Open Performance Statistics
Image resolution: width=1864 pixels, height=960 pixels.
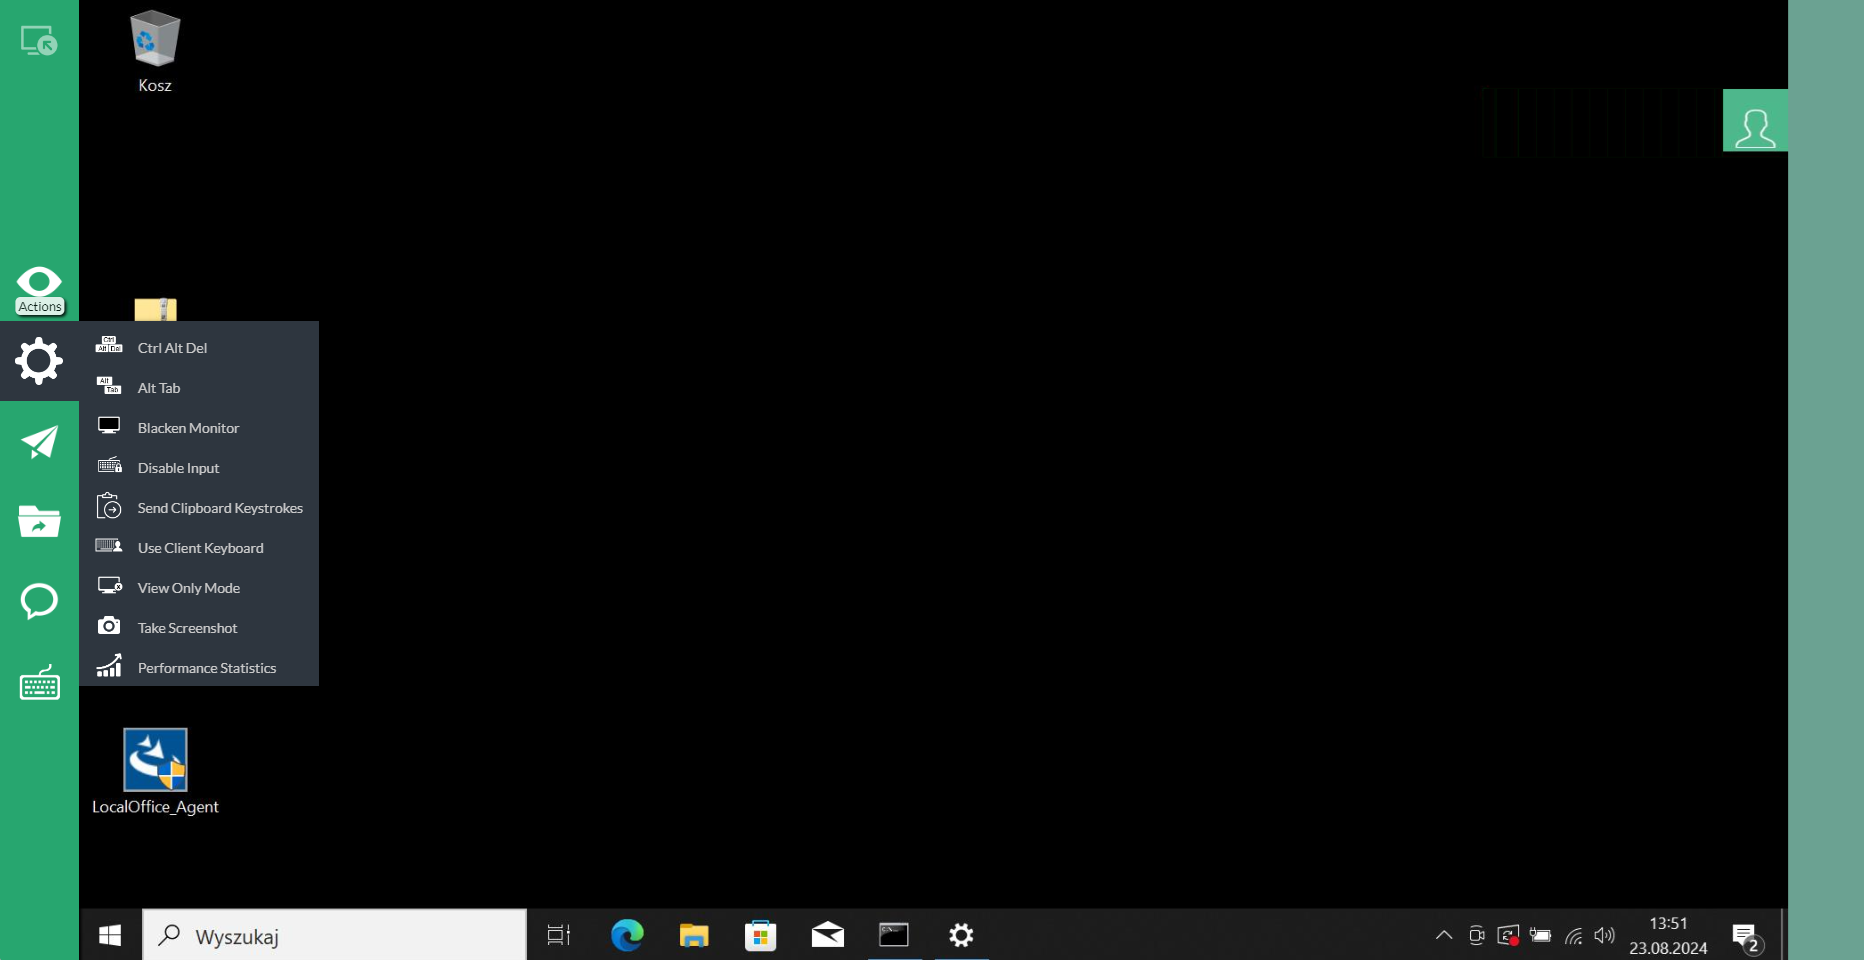pyautogui.click(x=207, y=667)
